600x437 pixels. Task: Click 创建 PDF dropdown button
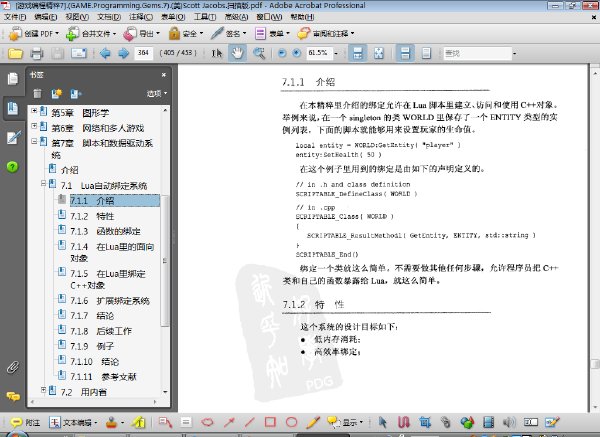tap(34, 34)
